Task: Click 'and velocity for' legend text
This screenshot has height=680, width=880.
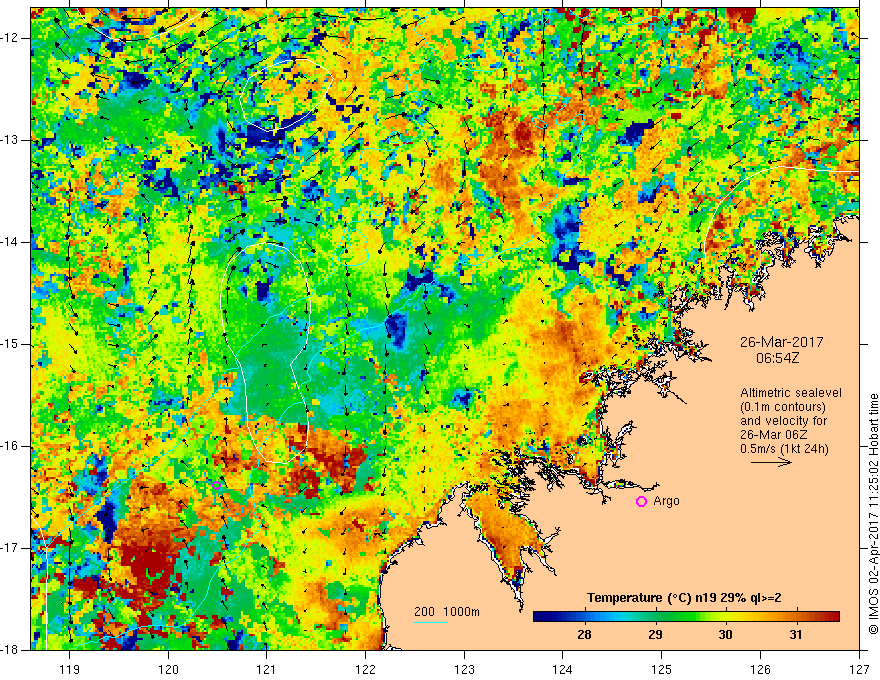Action: point(783,421)
